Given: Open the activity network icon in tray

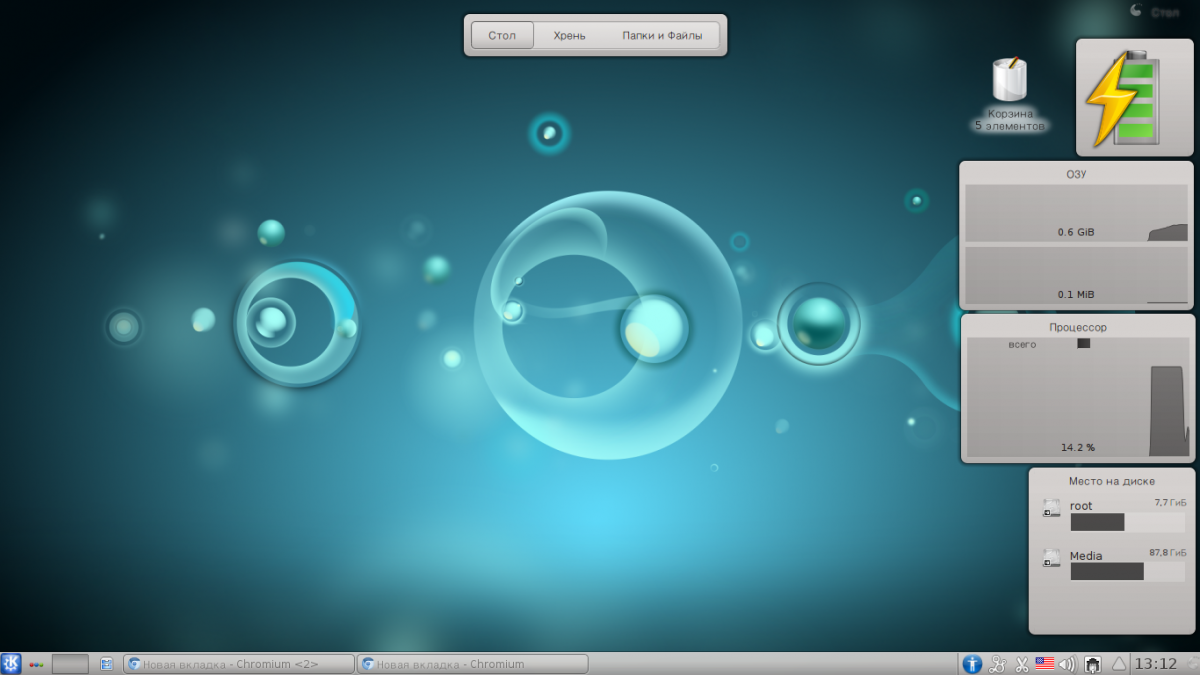Looking at the screenshot, I should click(x=997, y=663).
